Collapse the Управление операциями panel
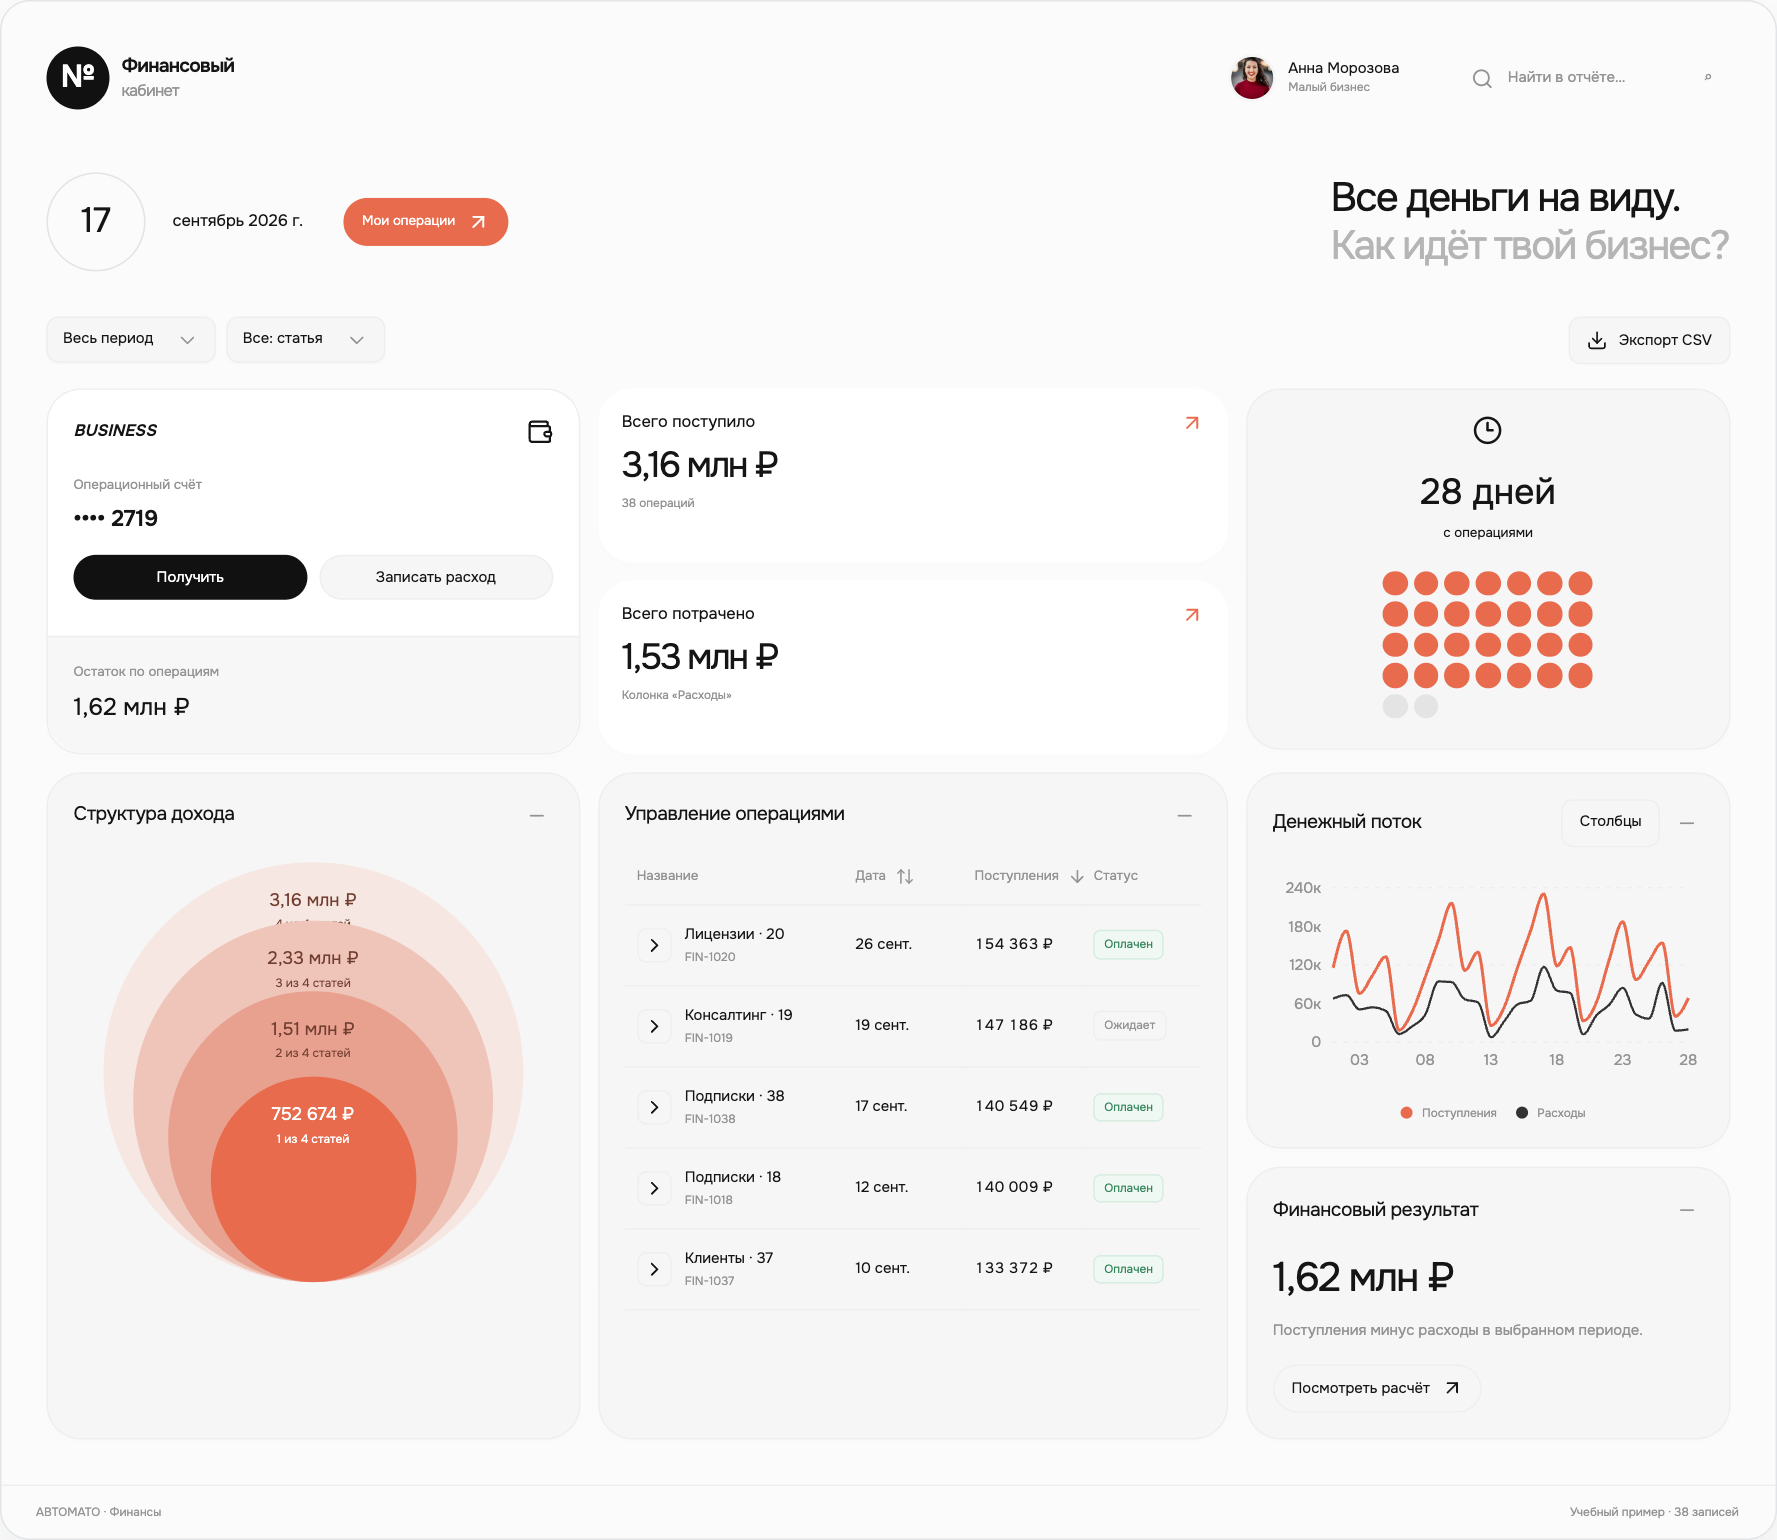 point(1185,816)
